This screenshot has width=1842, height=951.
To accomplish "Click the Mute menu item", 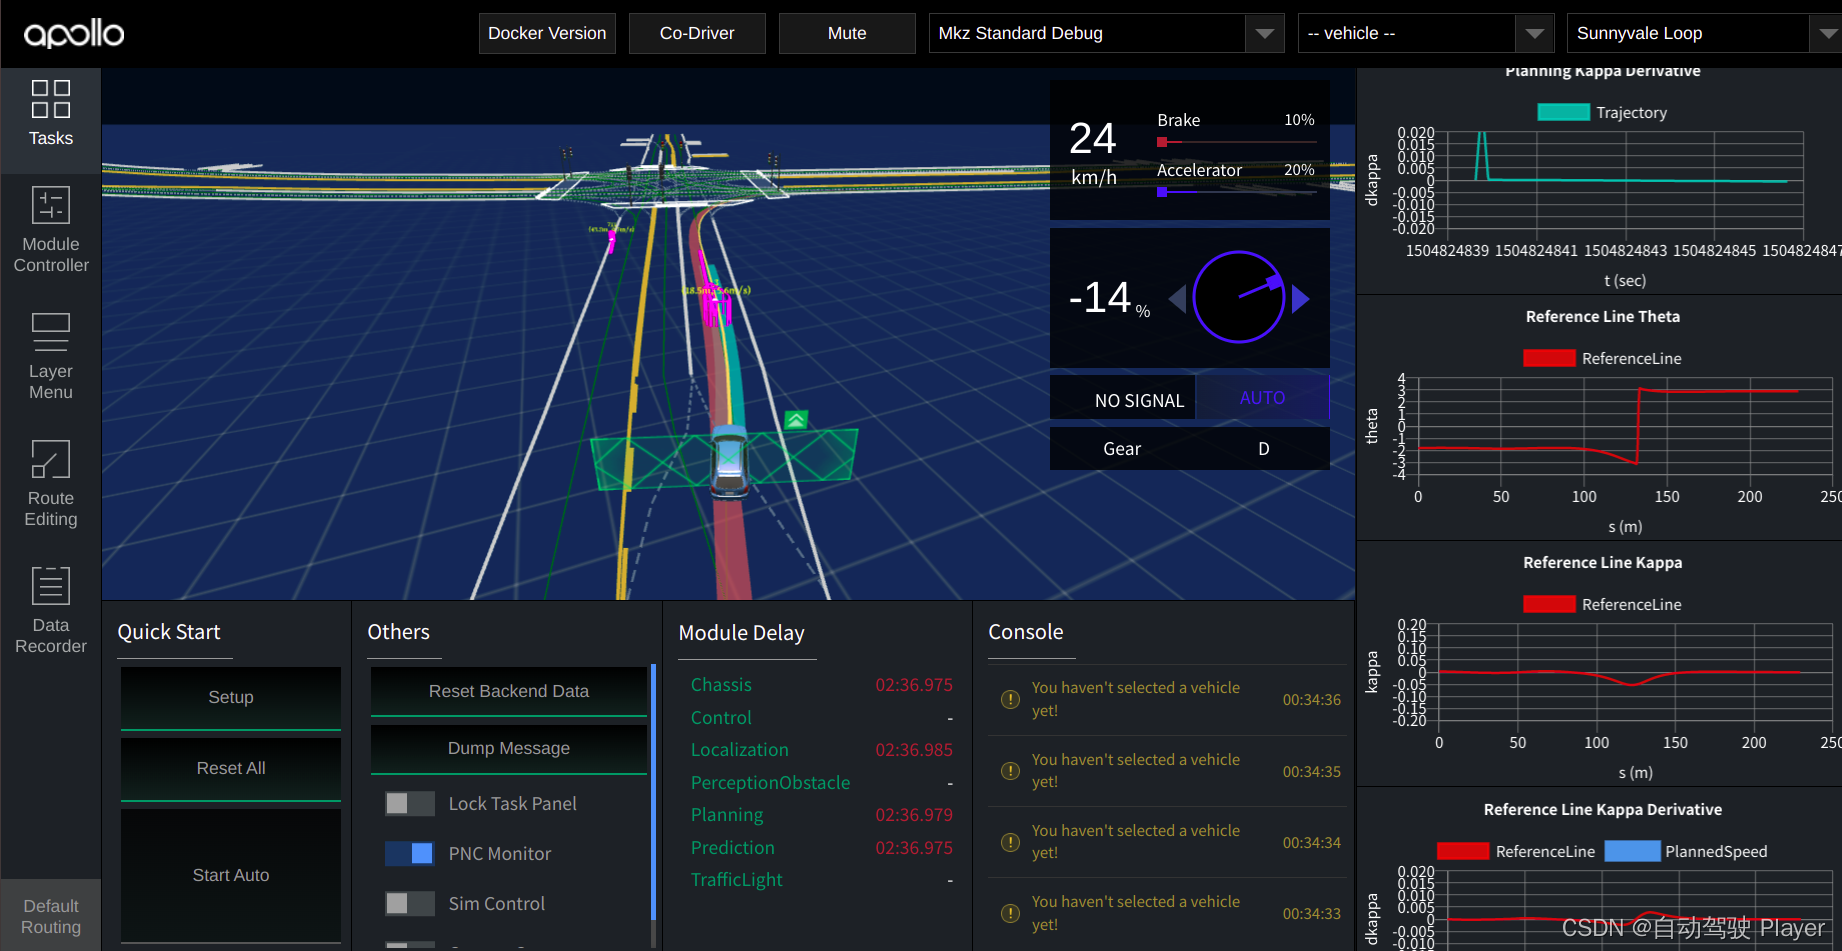I will click(x=846, y=33).
